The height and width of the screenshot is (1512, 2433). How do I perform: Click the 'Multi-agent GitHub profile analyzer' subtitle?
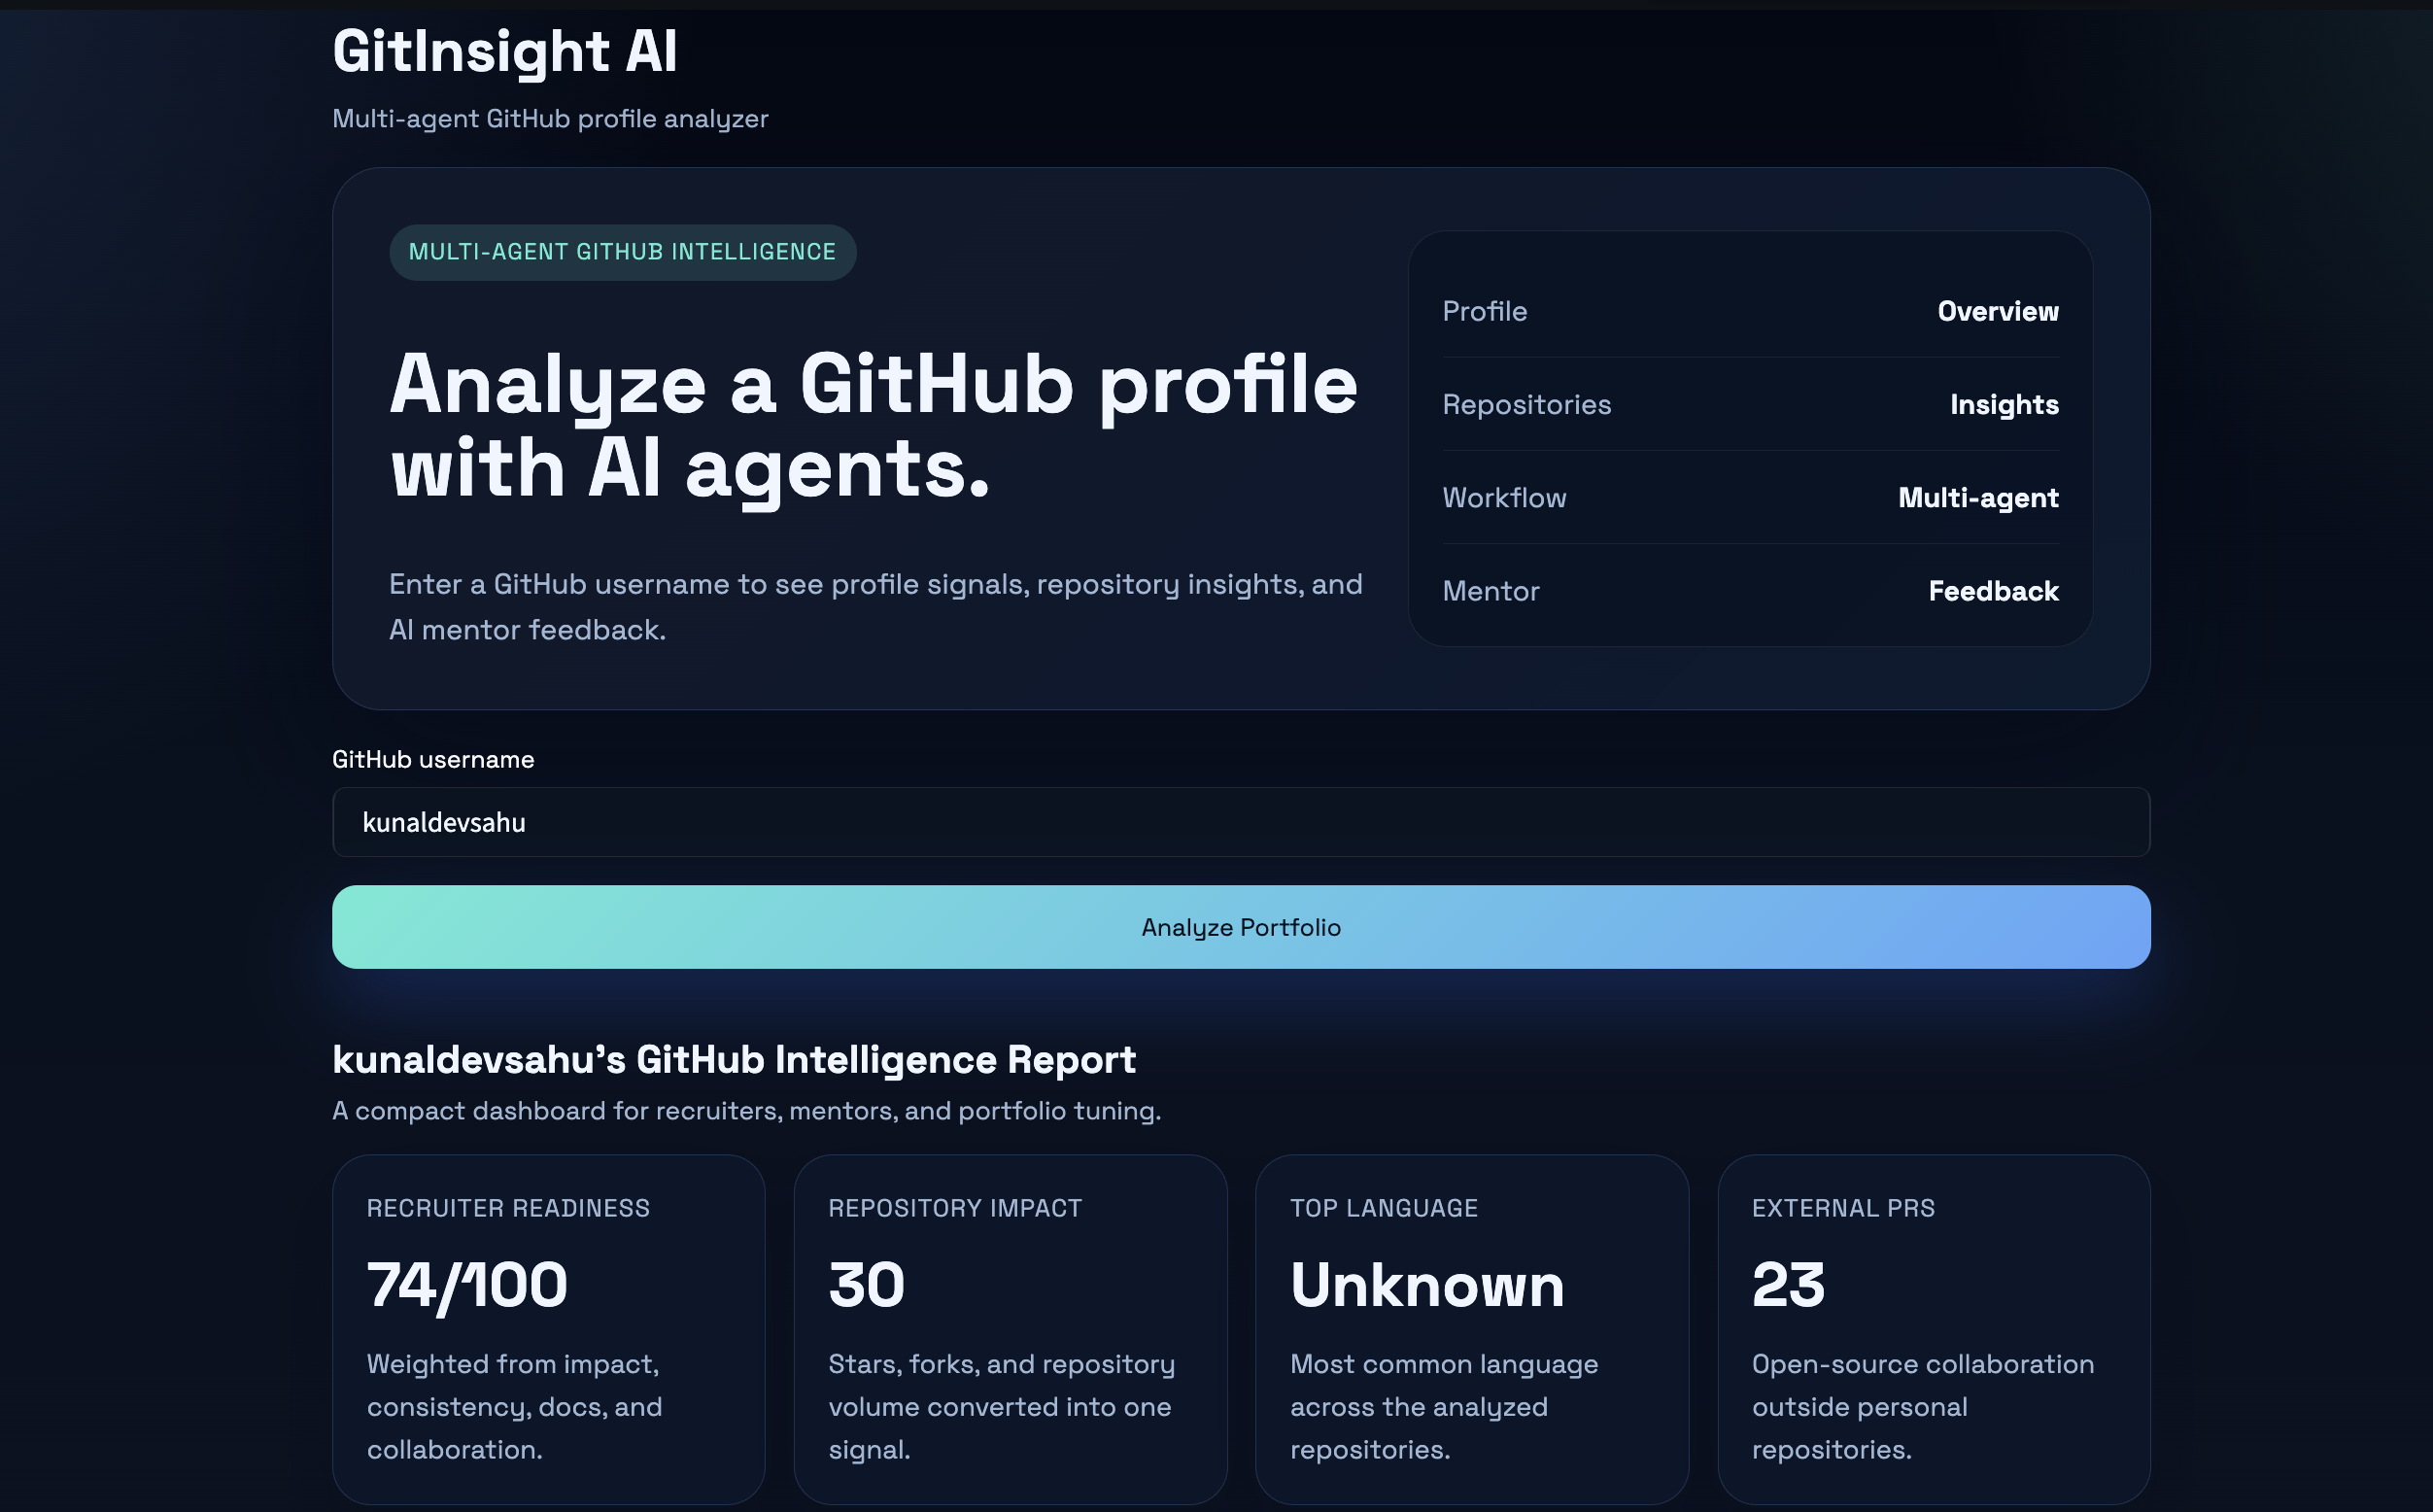click(550, 118)
